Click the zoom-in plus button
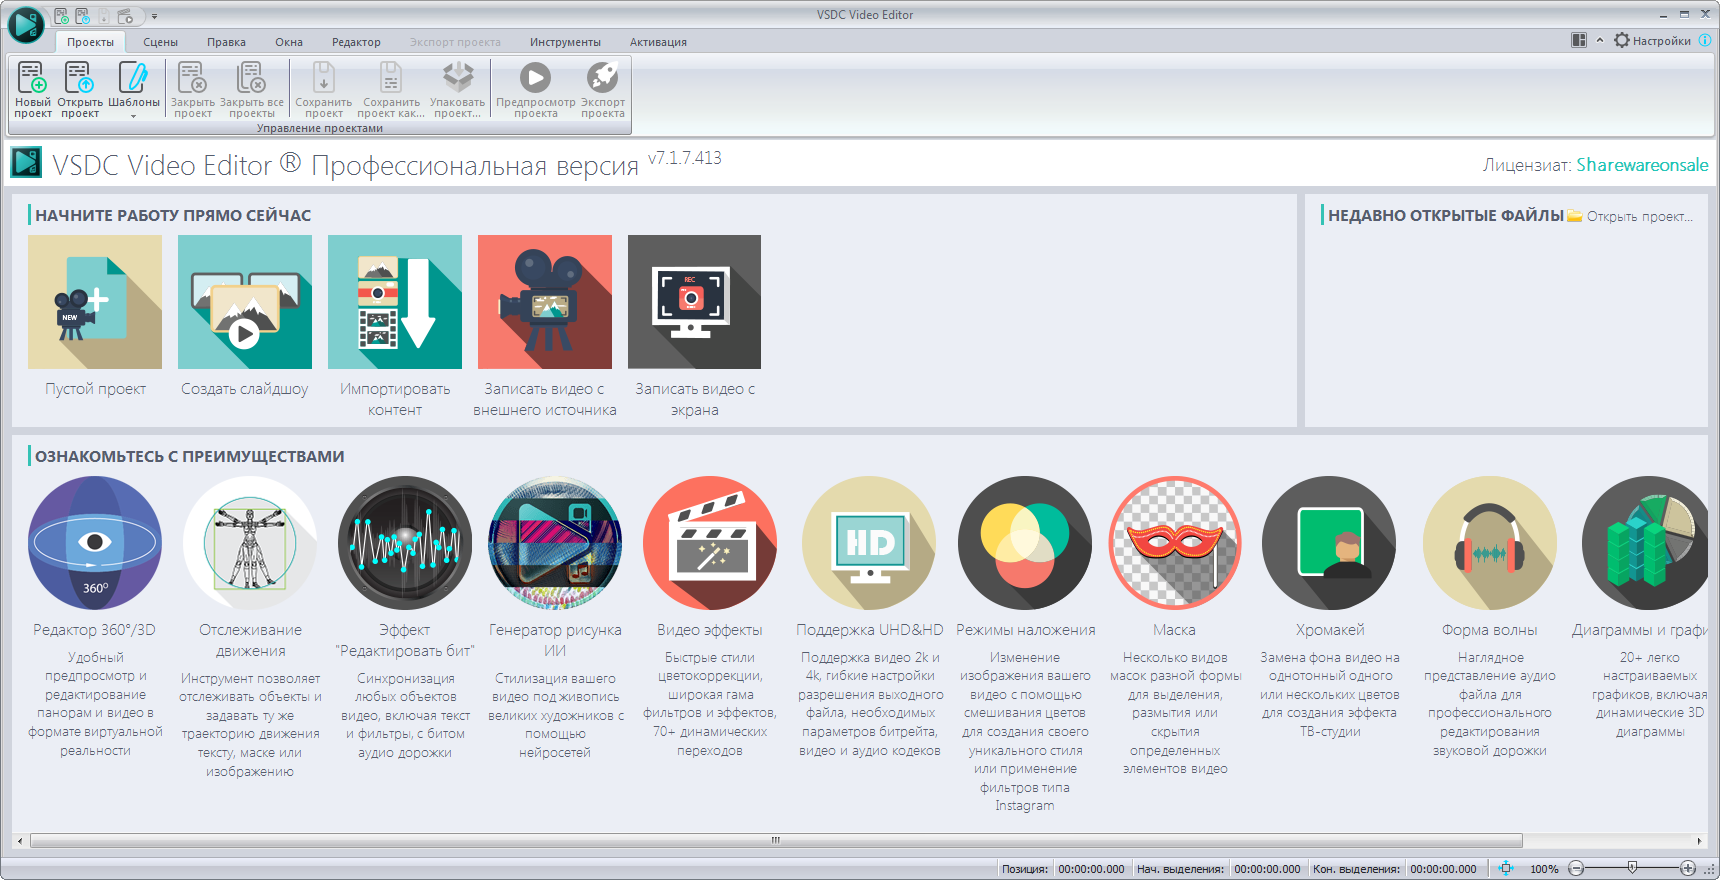This screenshot has width=1720, height=880. [1688, 868]
